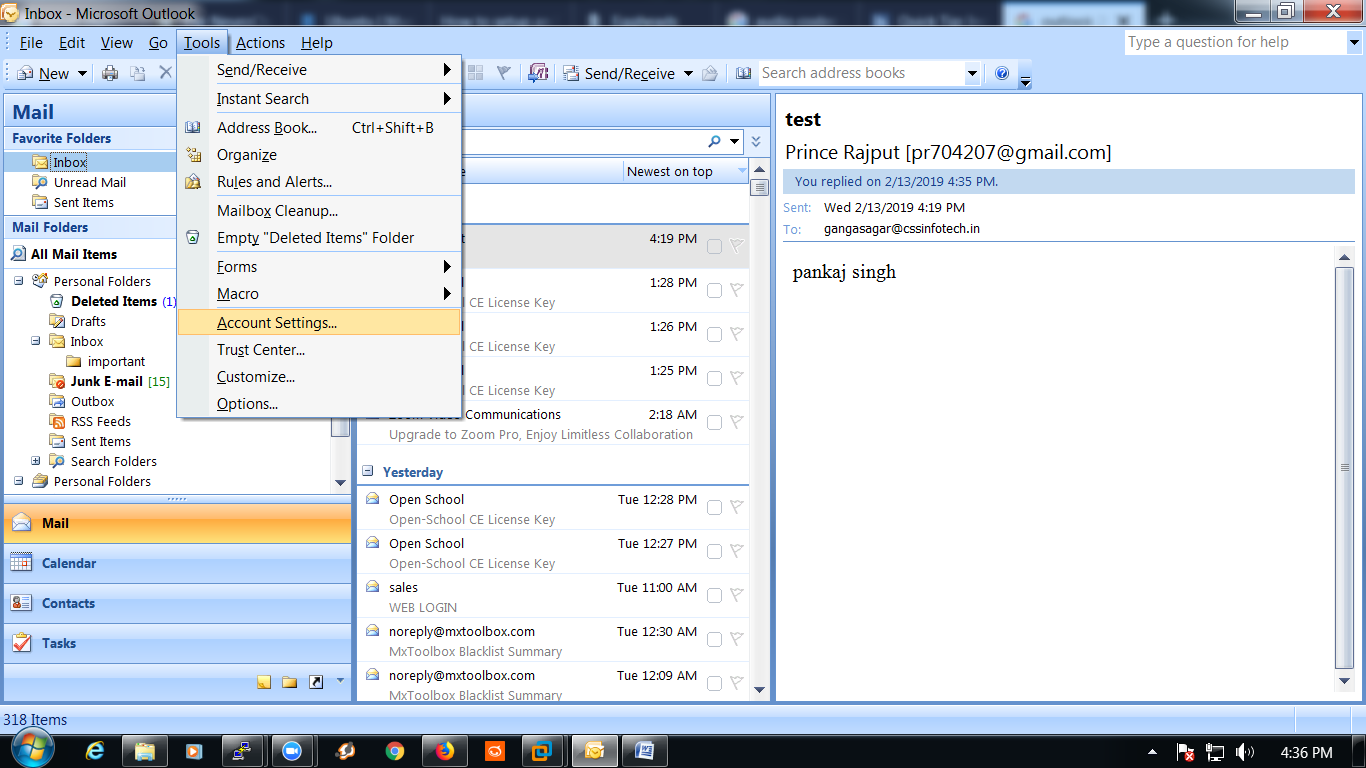Choose Mailbox Cleanup menu entry

click(319, 211)
